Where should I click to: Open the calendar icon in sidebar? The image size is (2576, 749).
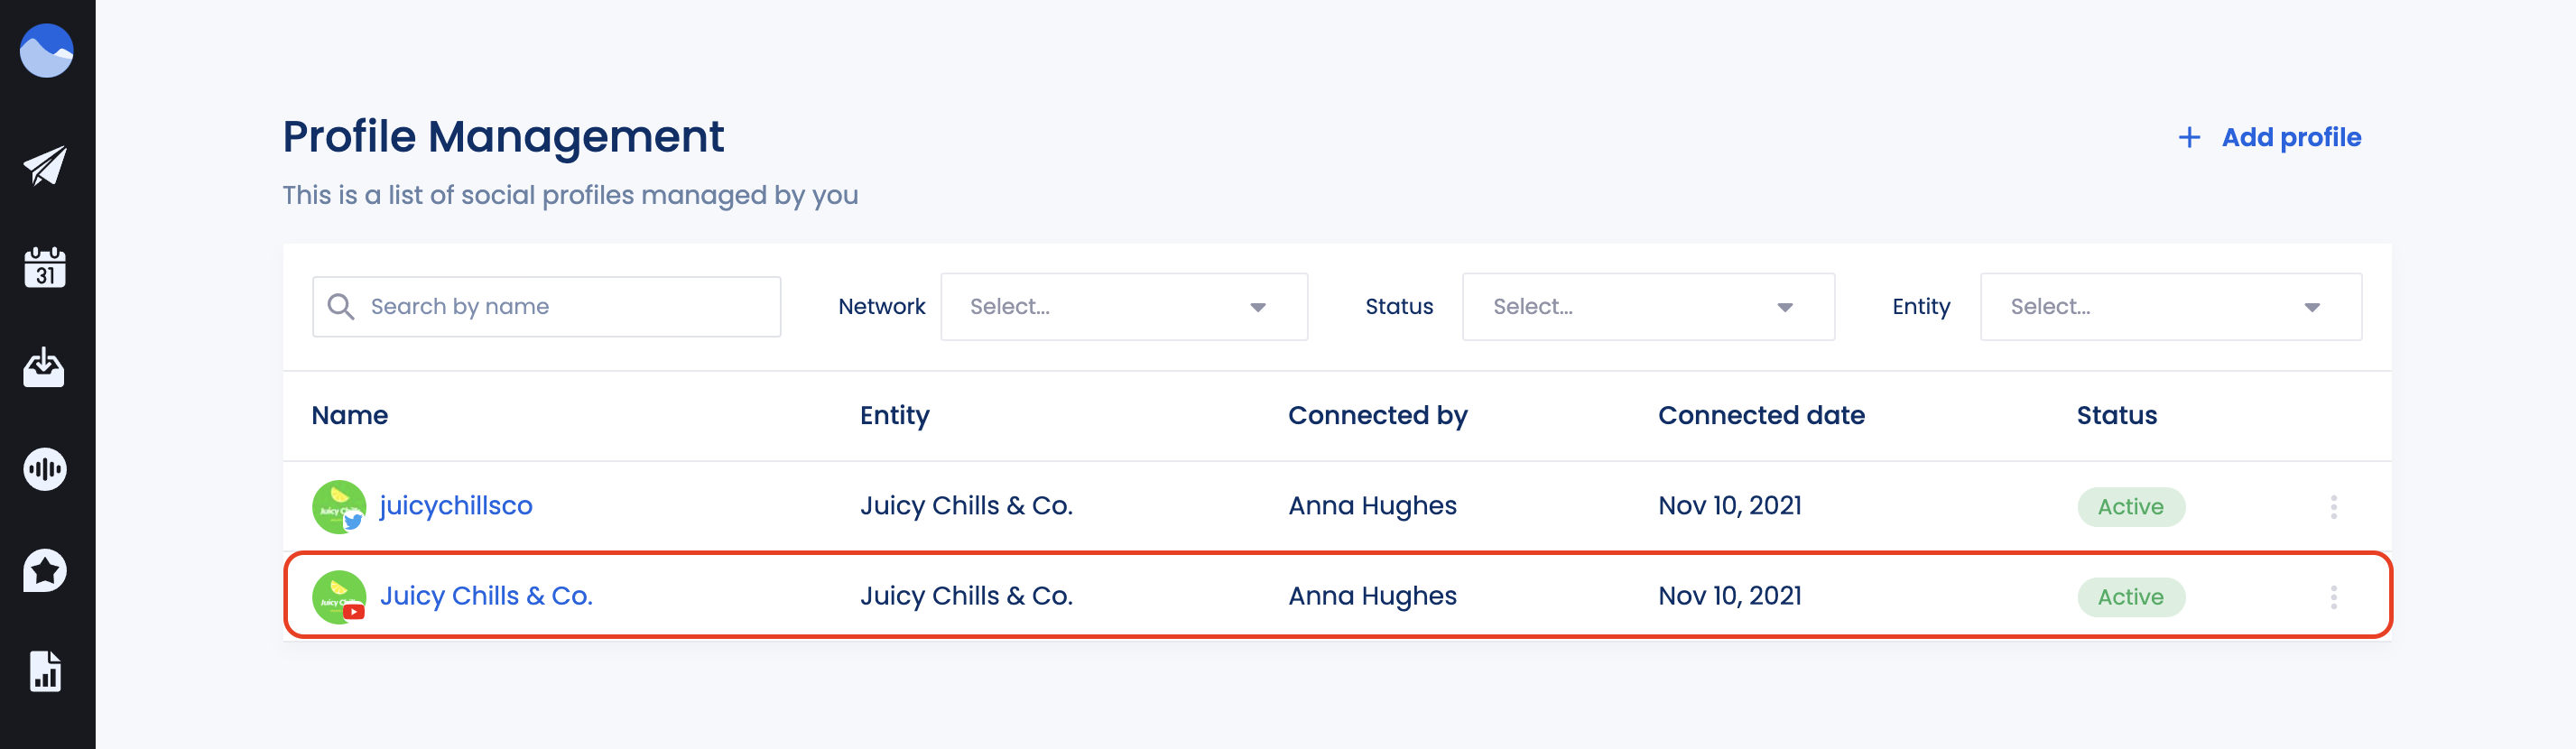pos(45,268)
